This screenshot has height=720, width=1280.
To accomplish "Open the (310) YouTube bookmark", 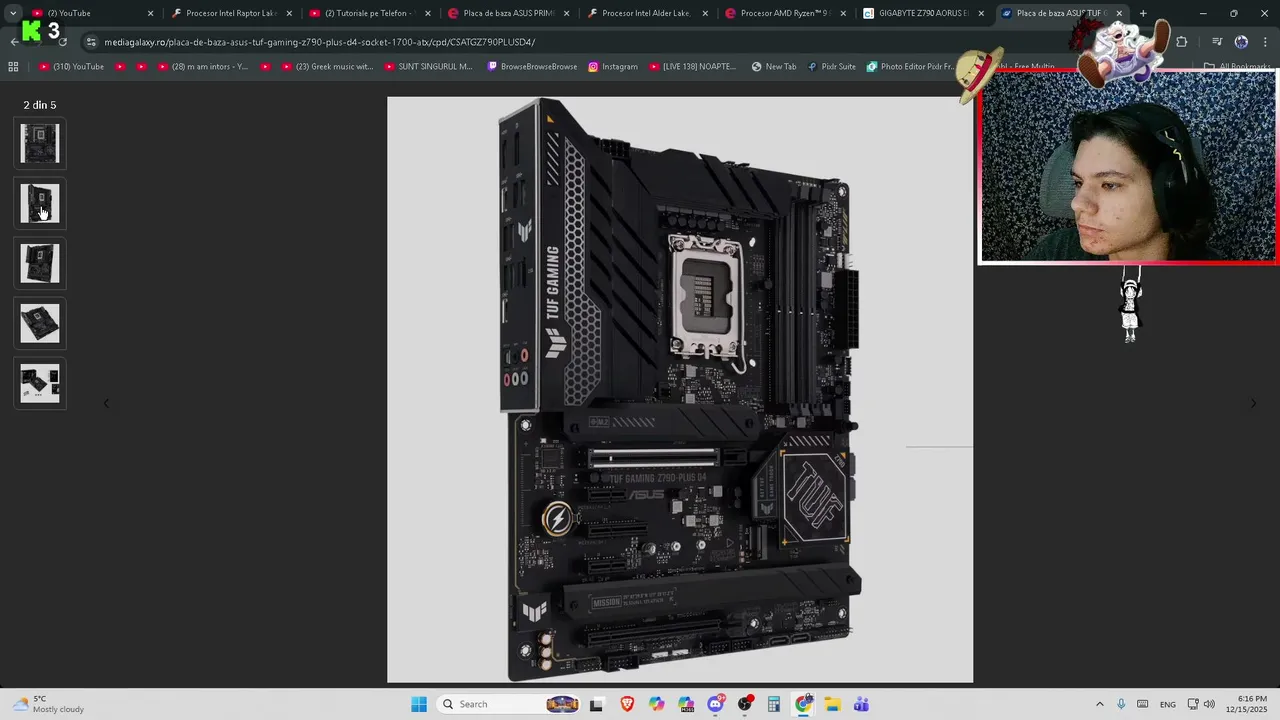I will point(71,67).
